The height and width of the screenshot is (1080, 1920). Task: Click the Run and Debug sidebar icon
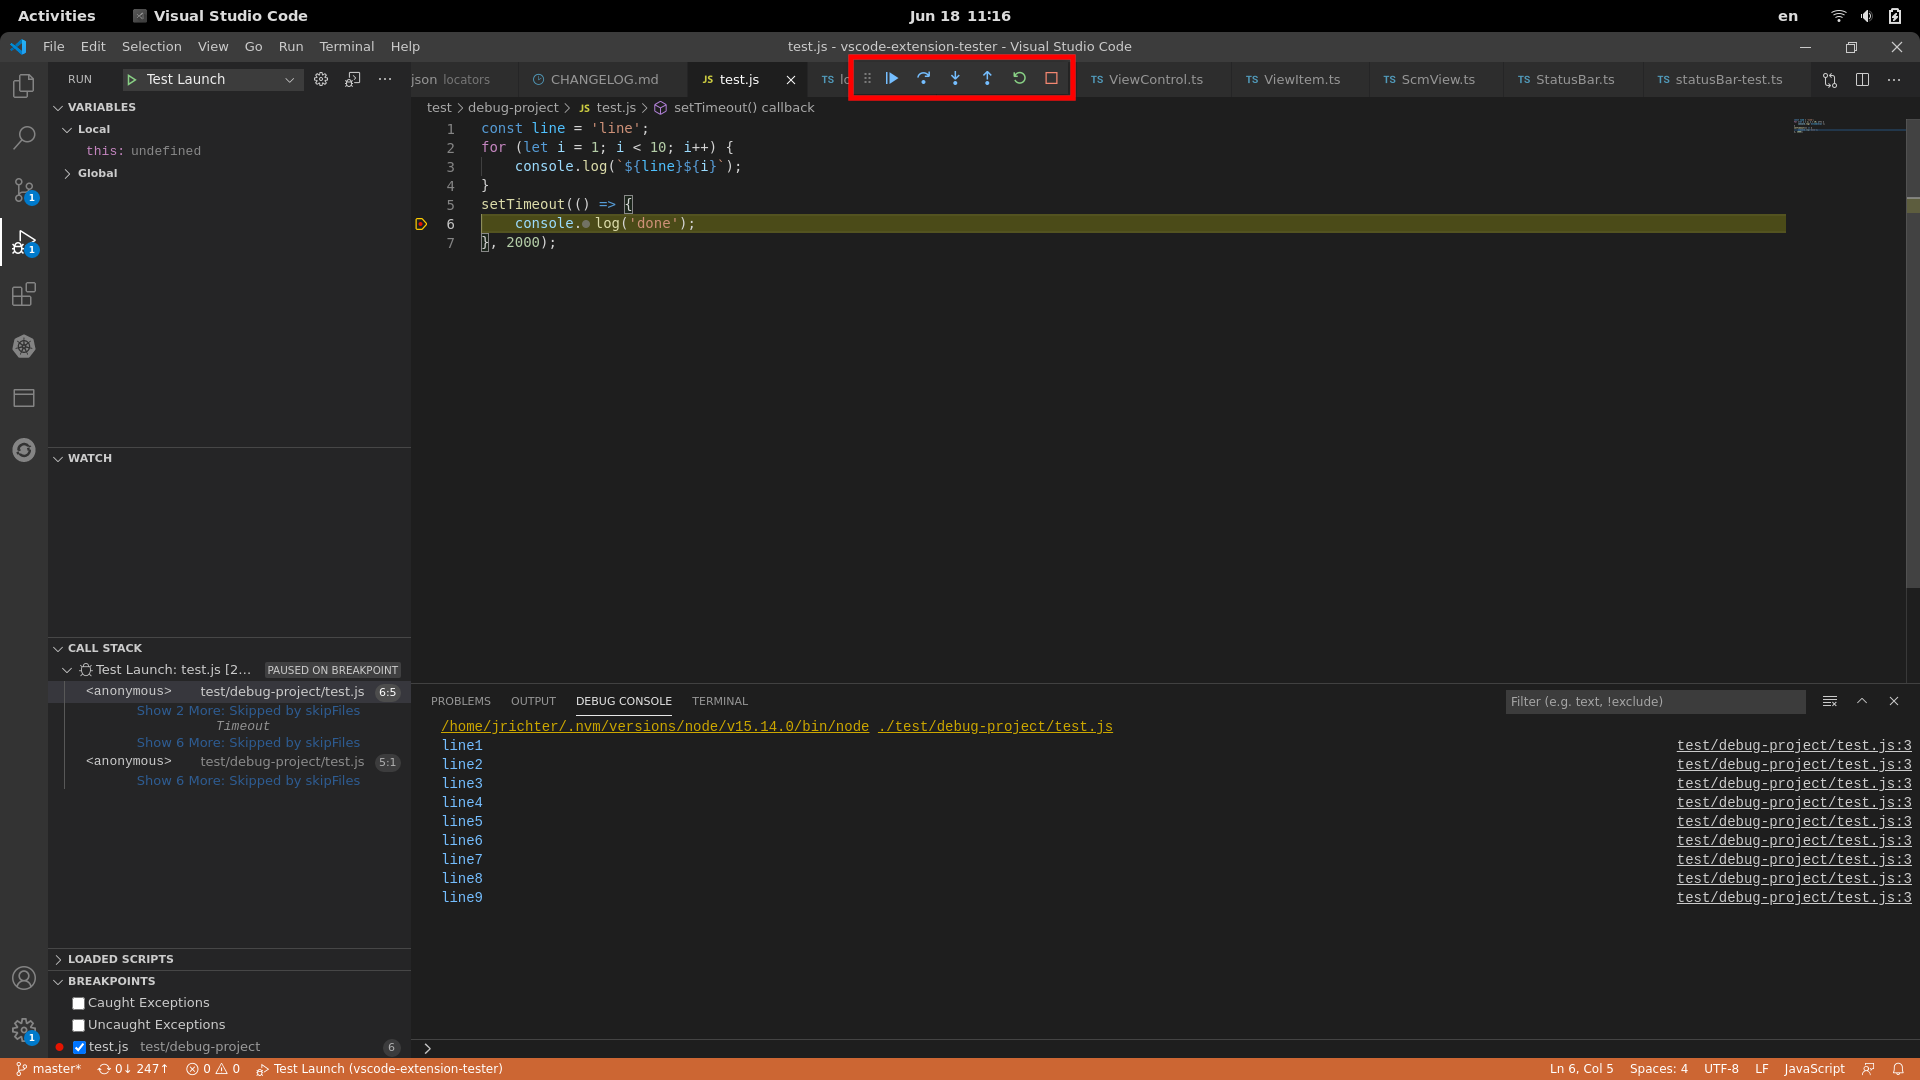[25, 241]
